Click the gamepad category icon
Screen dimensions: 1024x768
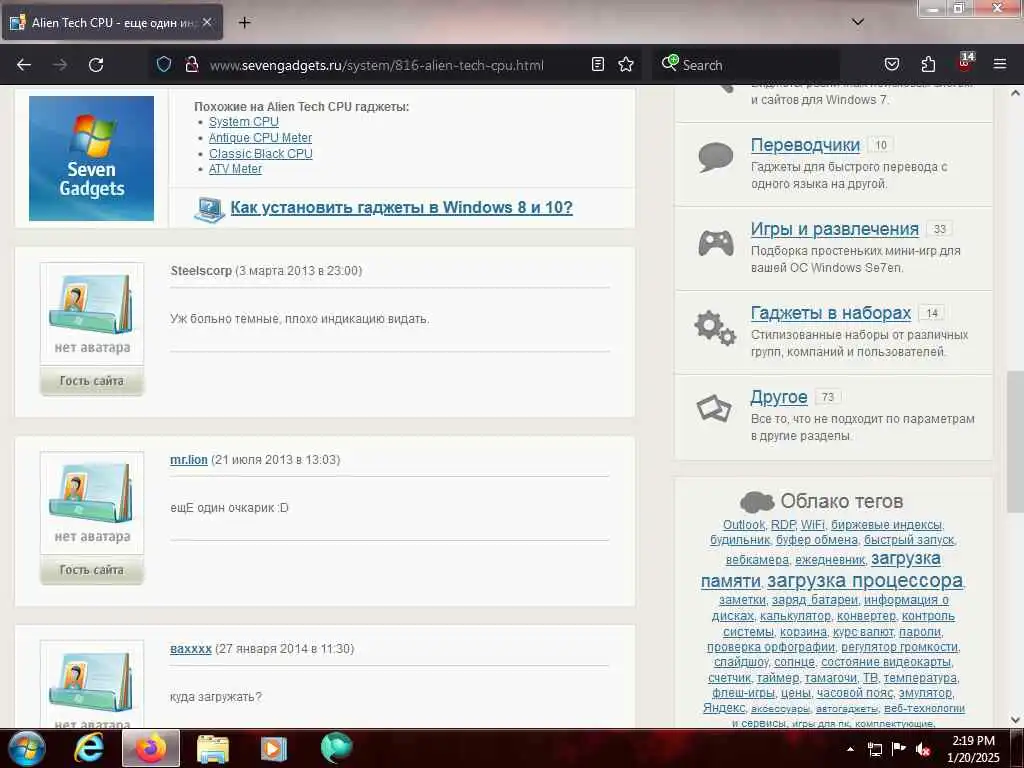point(716,244)
